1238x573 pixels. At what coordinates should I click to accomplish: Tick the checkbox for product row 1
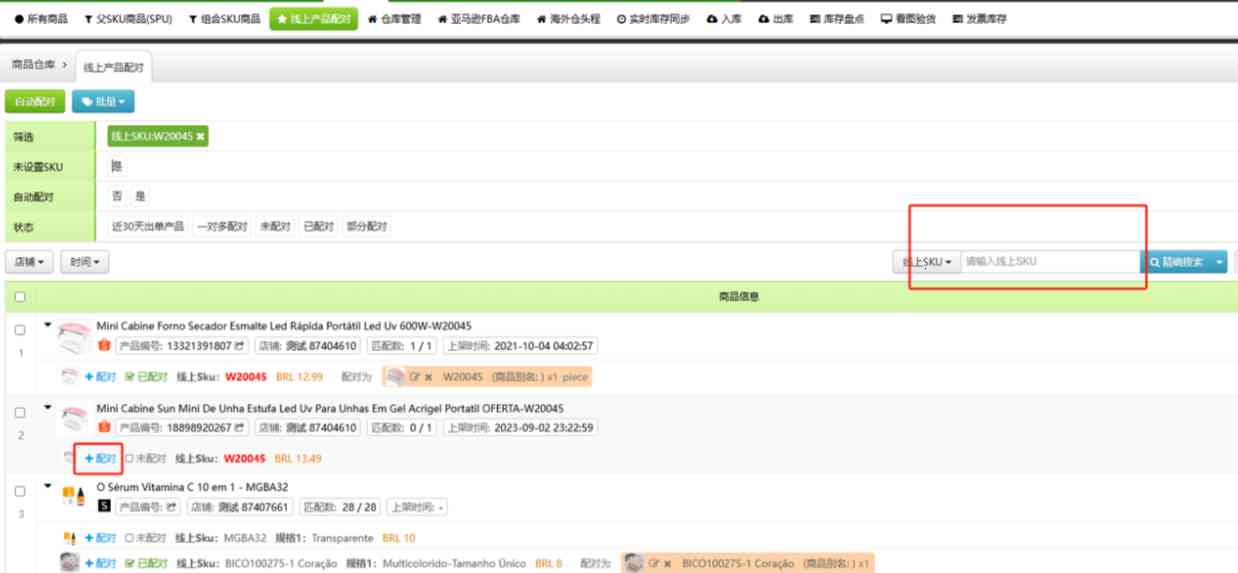[20, 330]
